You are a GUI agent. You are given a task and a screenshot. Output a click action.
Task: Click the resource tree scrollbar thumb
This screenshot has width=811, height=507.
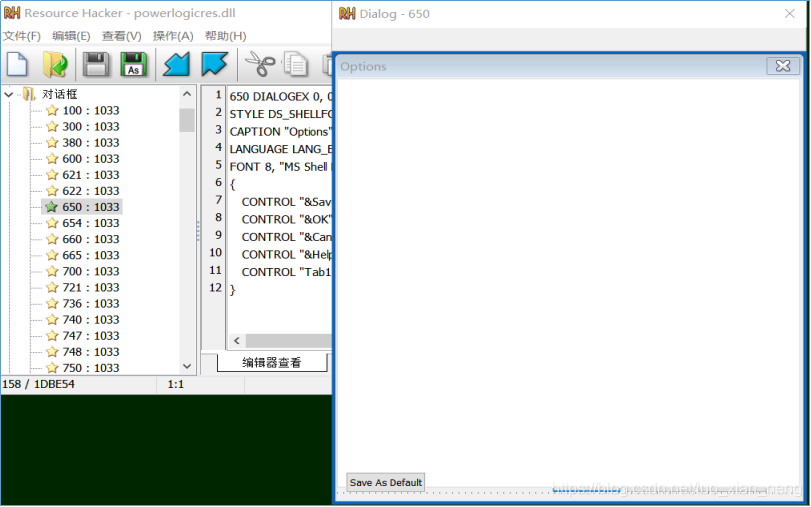(x=187, y=120)
